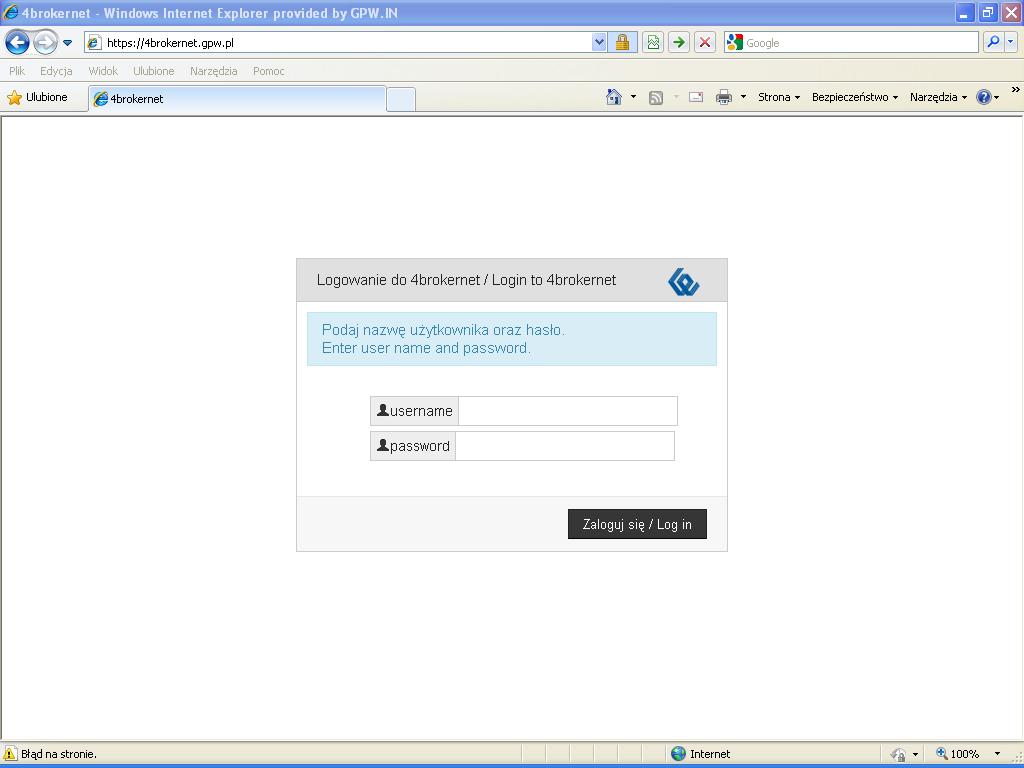Viewport: 1024px width, 768px height.
Task: Open the Narzędzia menu in menu bar
Action: 214,71
